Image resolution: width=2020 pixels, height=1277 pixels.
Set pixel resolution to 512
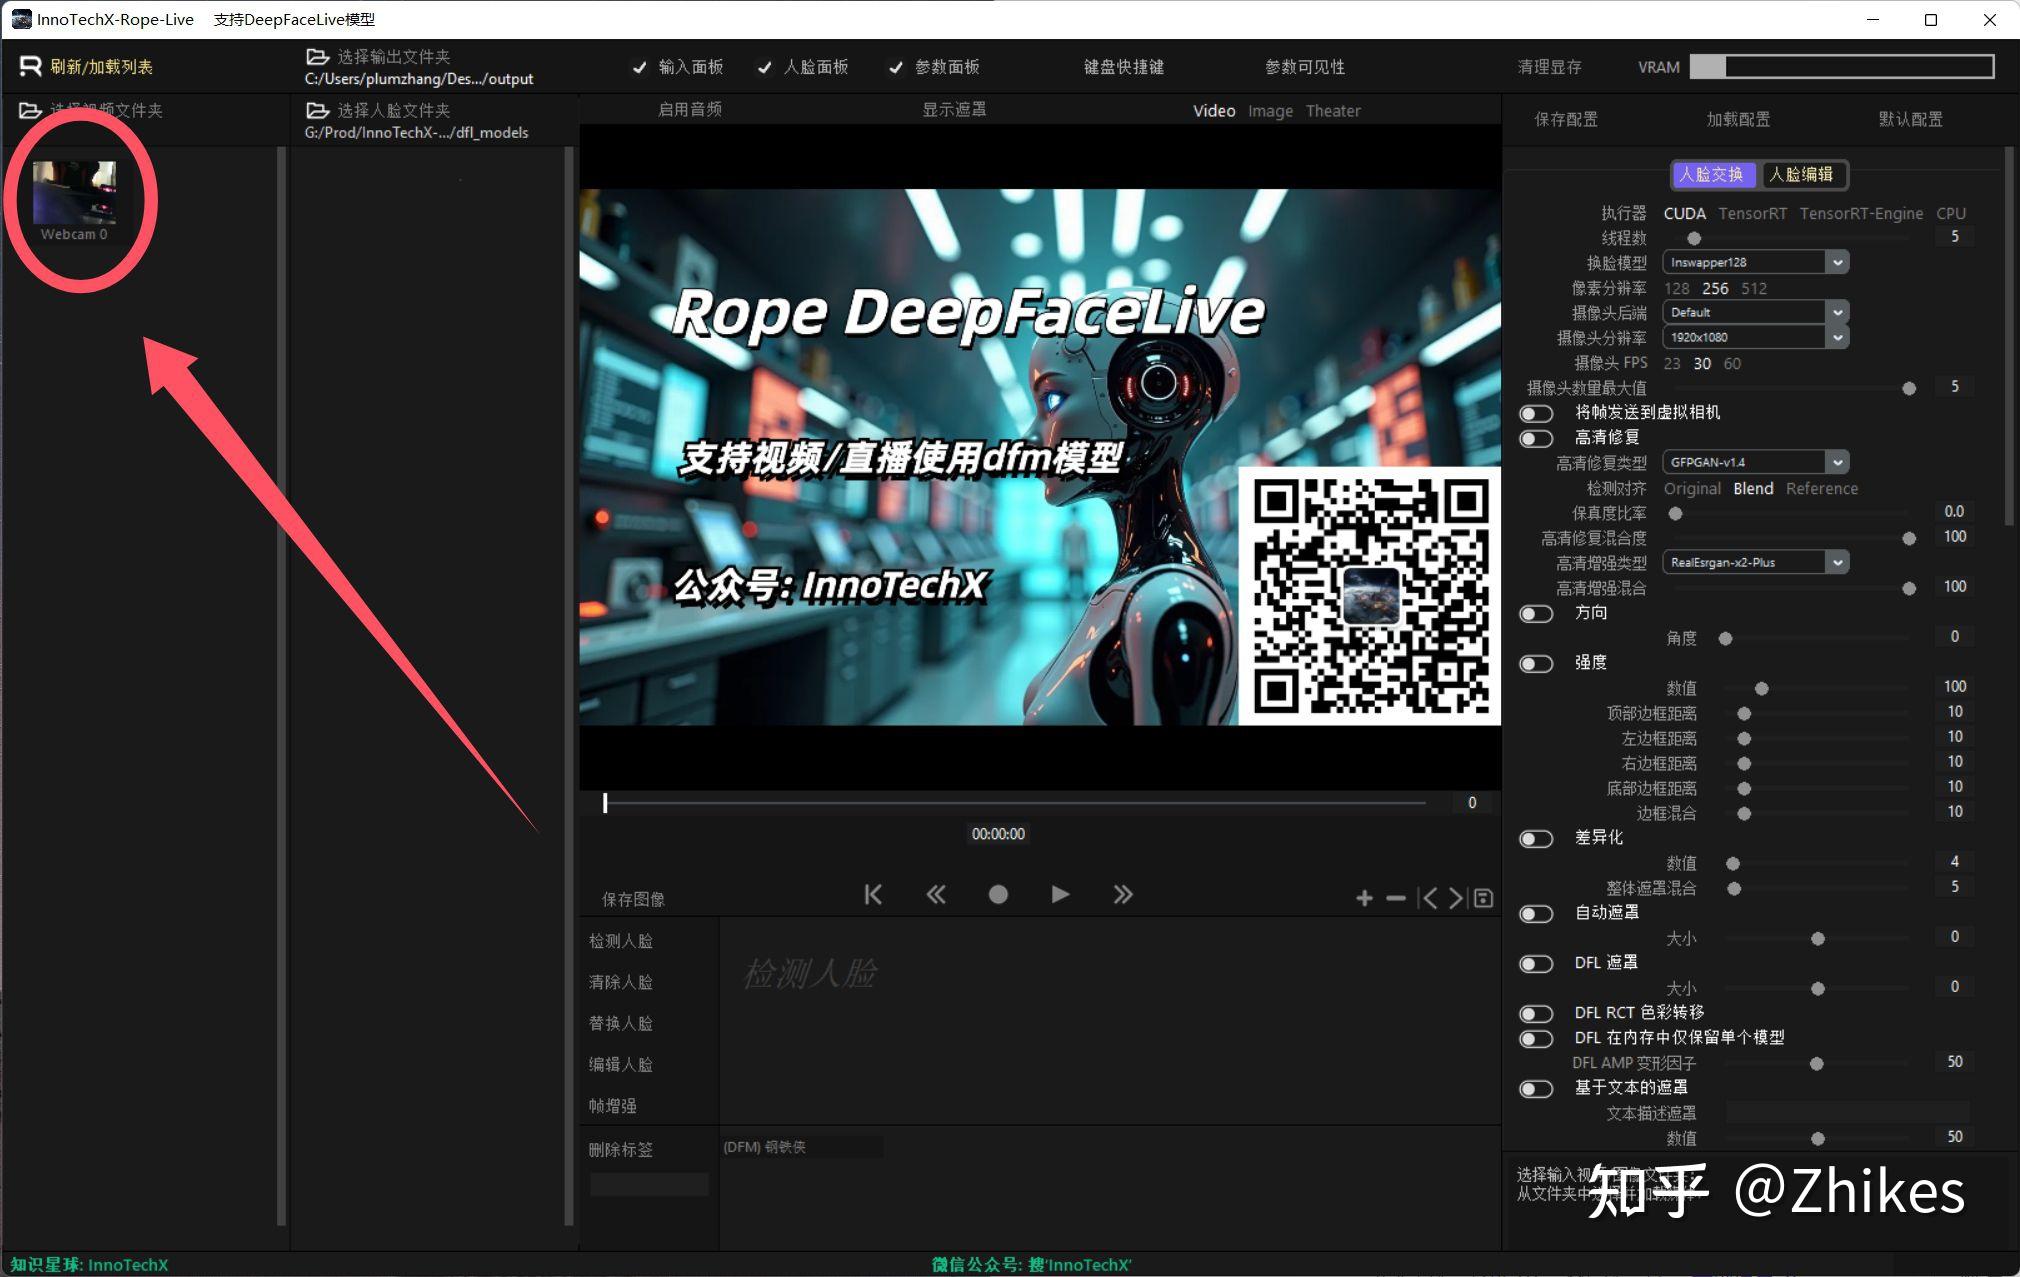pos(1753,288)
